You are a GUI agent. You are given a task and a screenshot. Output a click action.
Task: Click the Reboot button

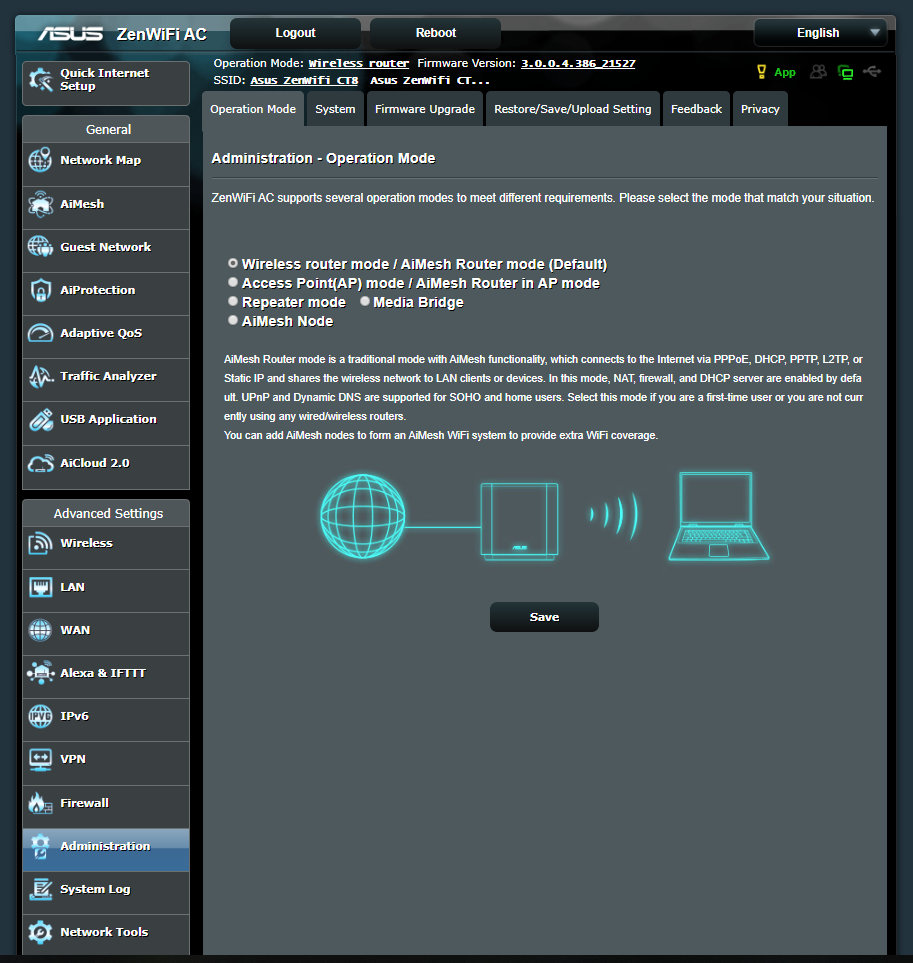pos(435,33)
